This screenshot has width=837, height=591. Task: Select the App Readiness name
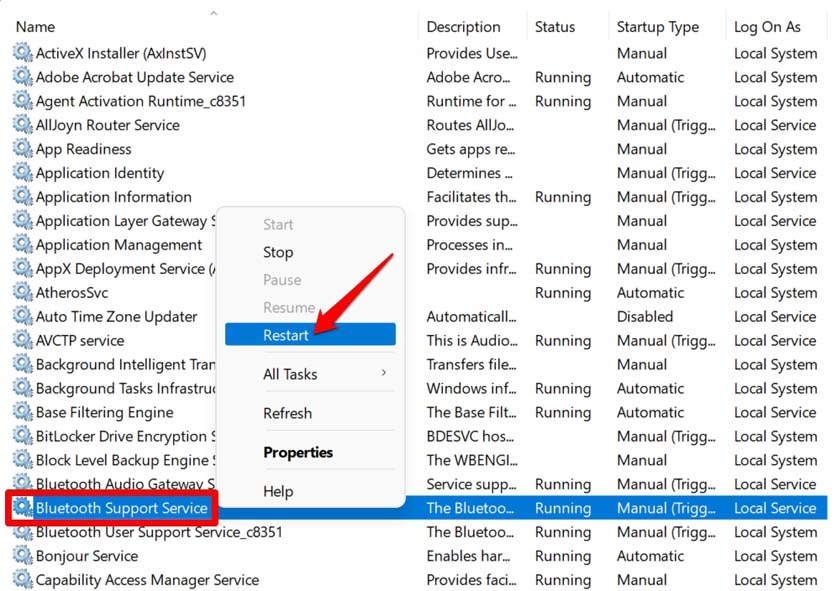pyautogui.click(x=84, y=149)
